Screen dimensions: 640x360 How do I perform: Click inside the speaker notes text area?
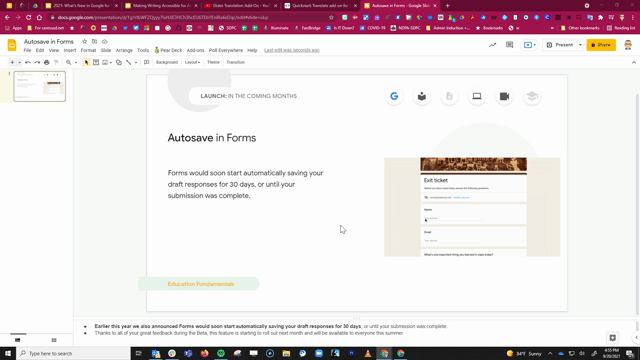pyautogui.click(x=355, y=330)
